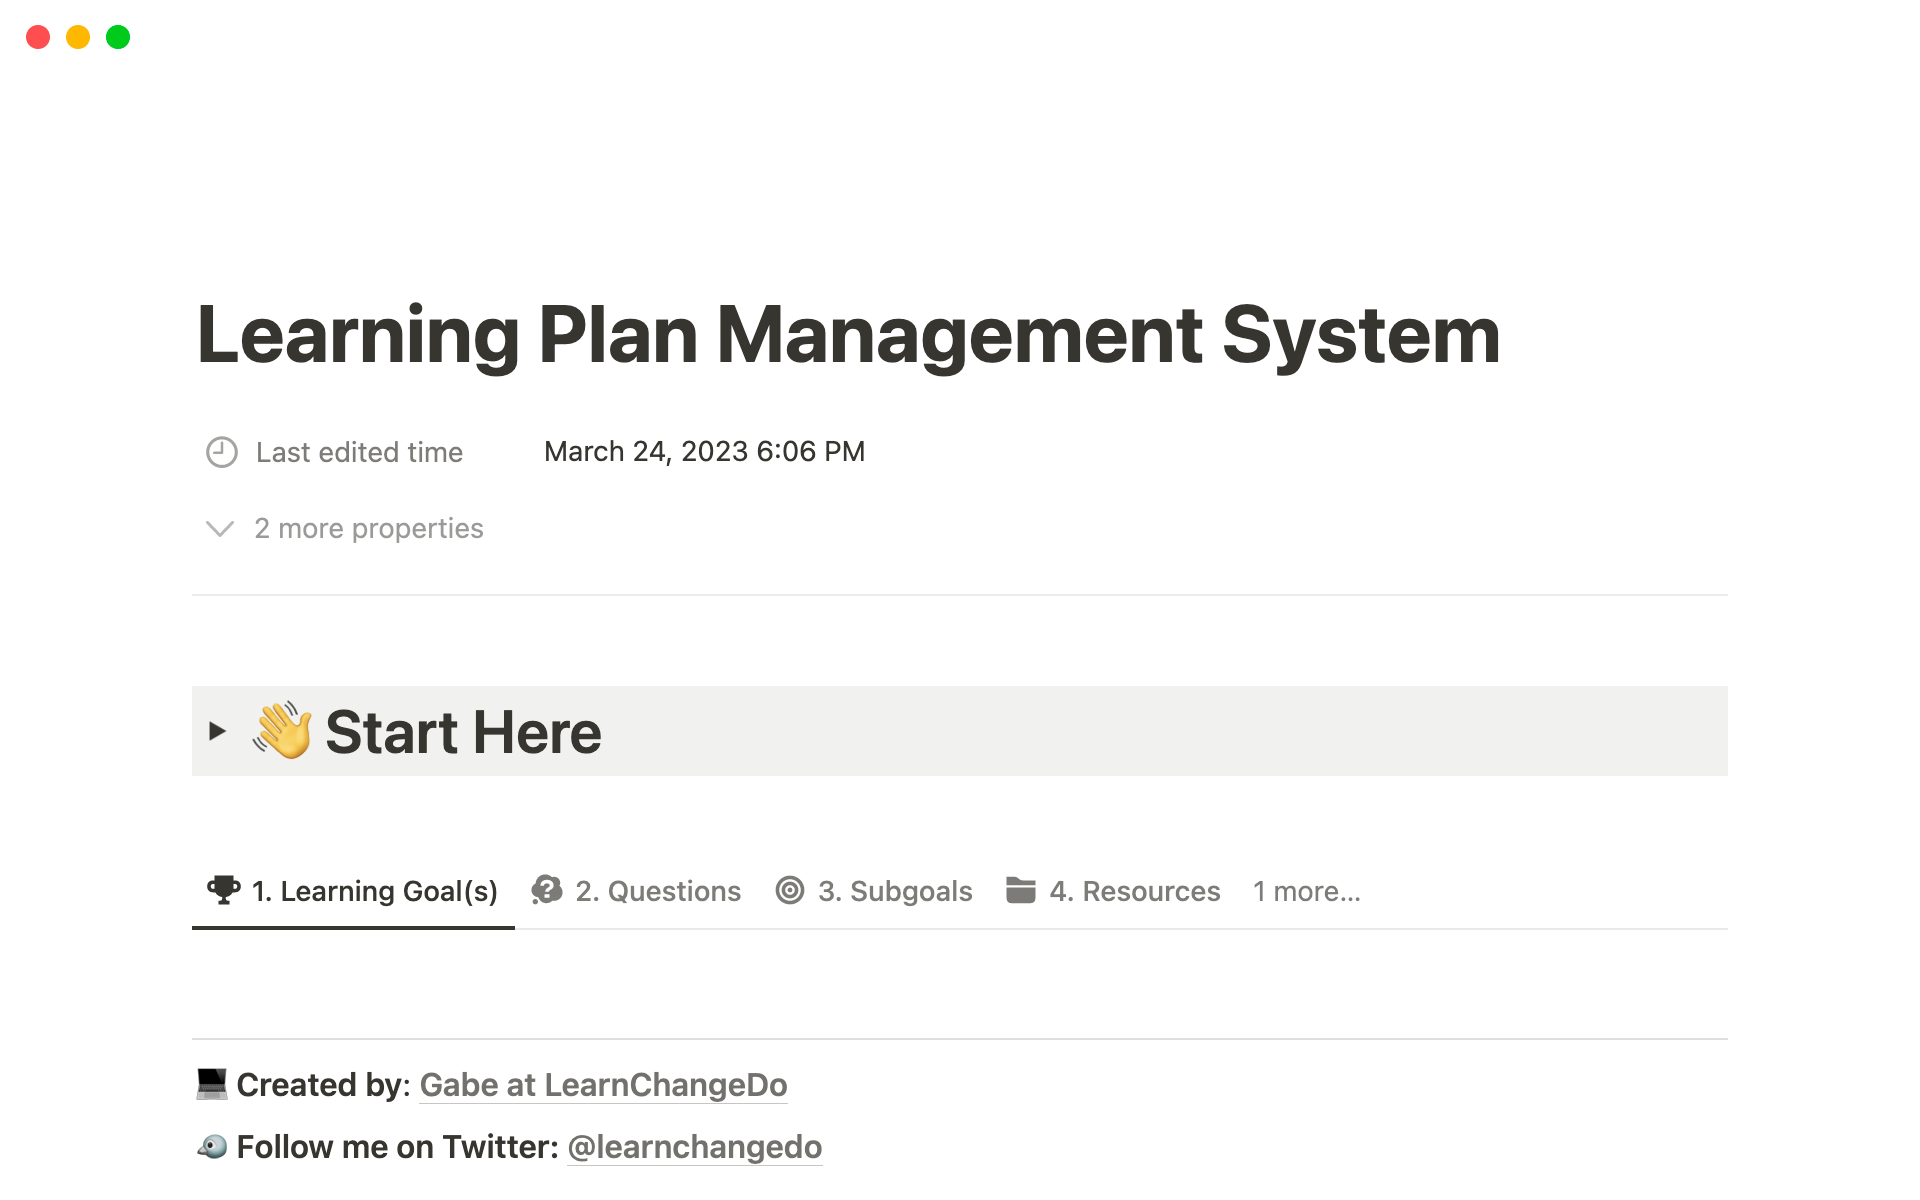Click the waving hand emoji

click(x=282, y=731)
